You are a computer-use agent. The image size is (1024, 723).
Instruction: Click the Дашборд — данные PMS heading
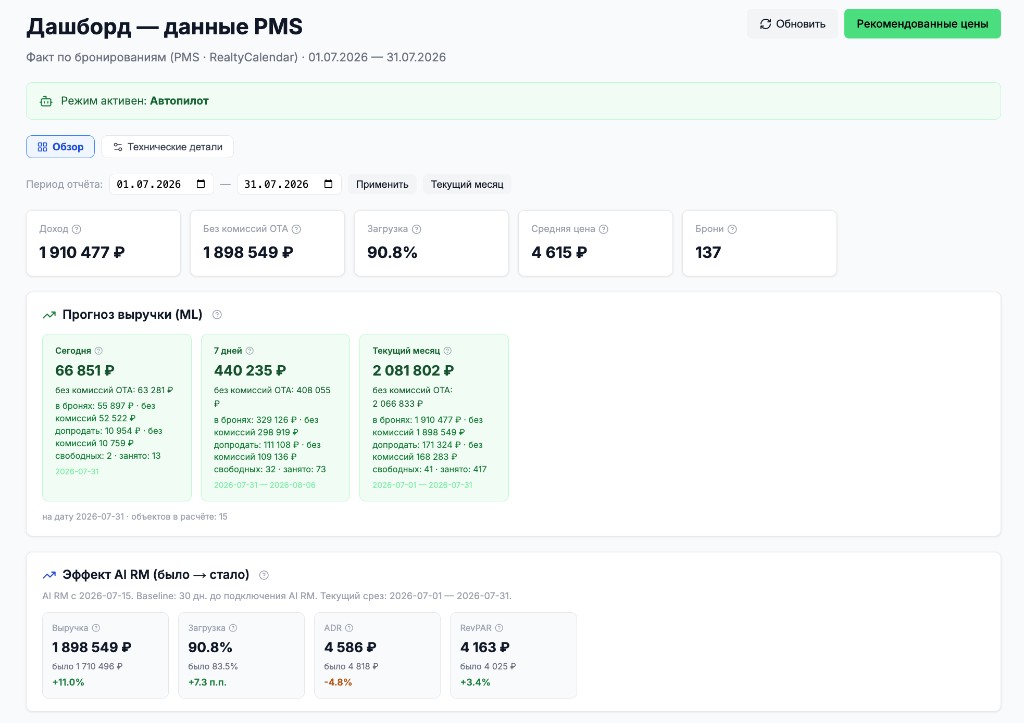click(x=165, y=27)
